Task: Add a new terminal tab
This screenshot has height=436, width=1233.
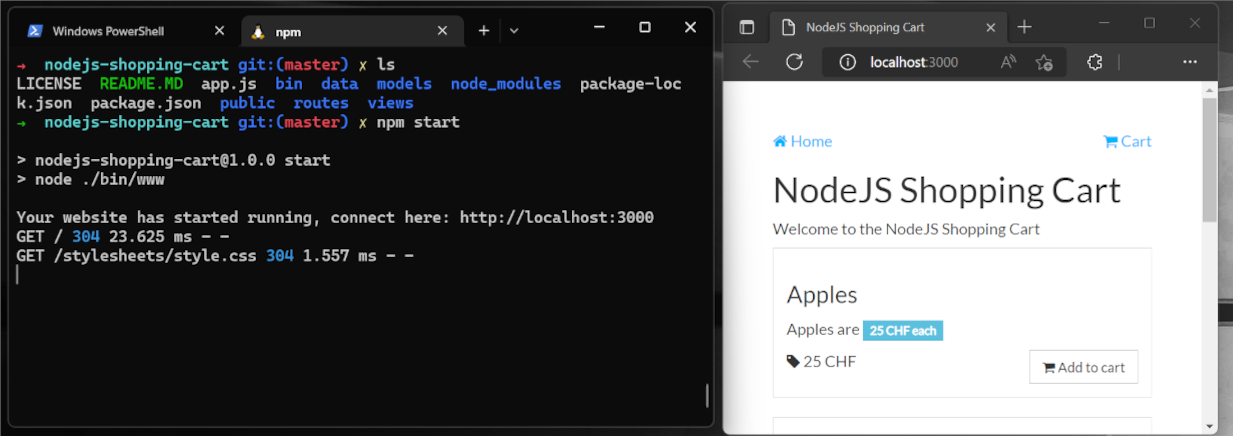Action: pyautogui.click(x=484, y=31)
